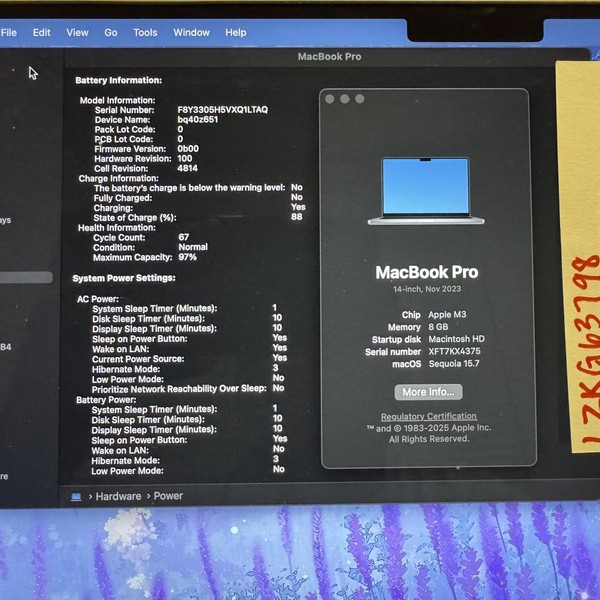Open the Window menu
The width and height of the screenshot is (600, 600).
point(191,33)
